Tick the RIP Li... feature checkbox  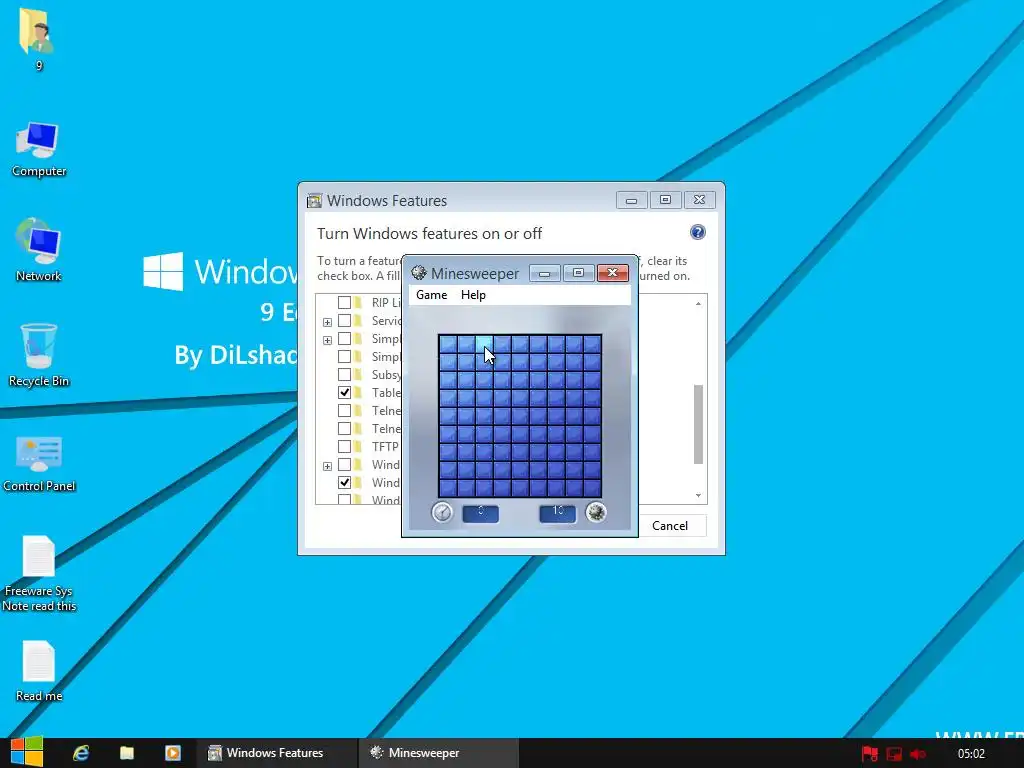(x=344, y=302)
